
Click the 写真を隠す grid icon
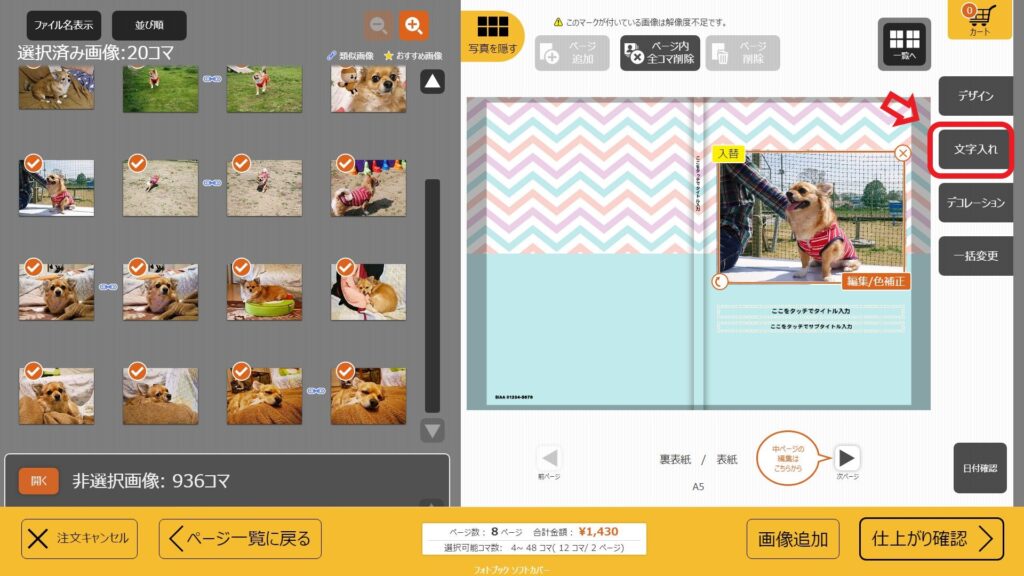493,35
